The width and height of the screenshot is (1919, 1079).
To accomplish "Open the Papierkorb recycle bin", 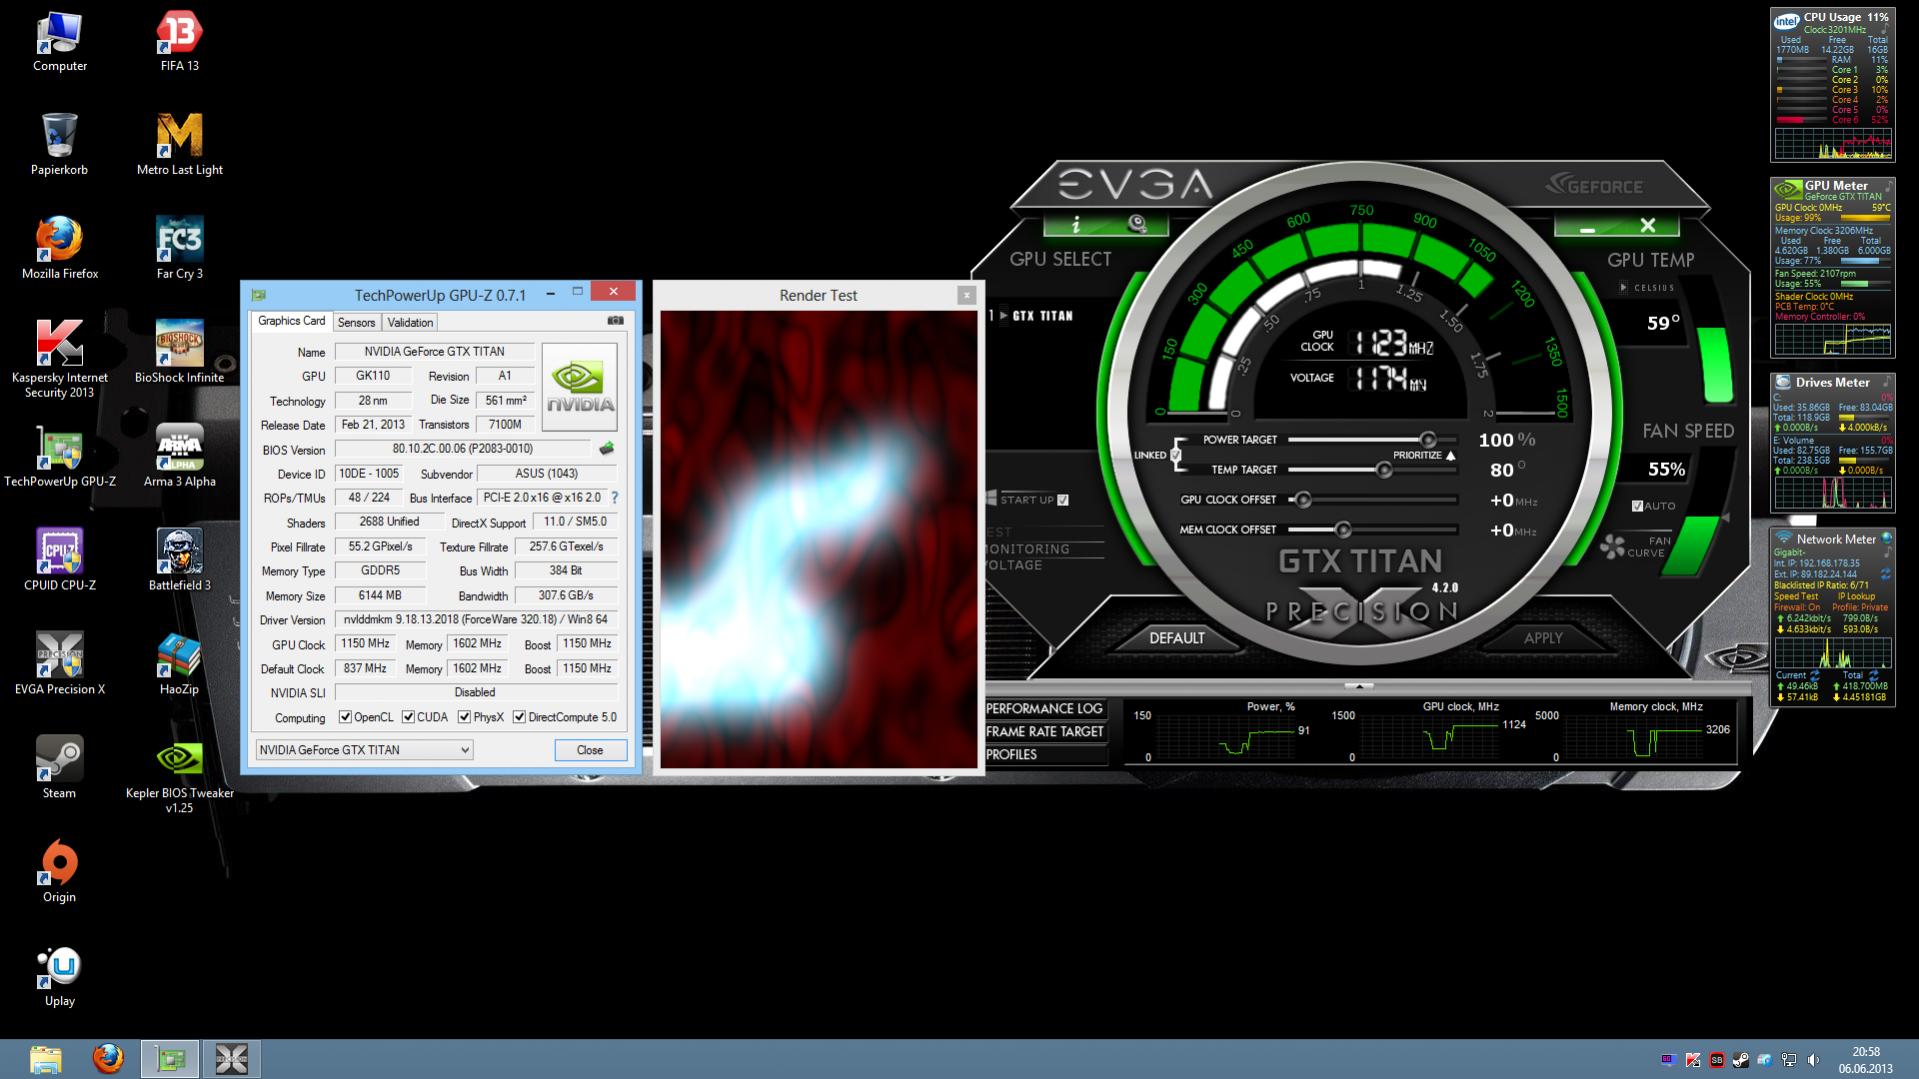I will tap(60, 145).
